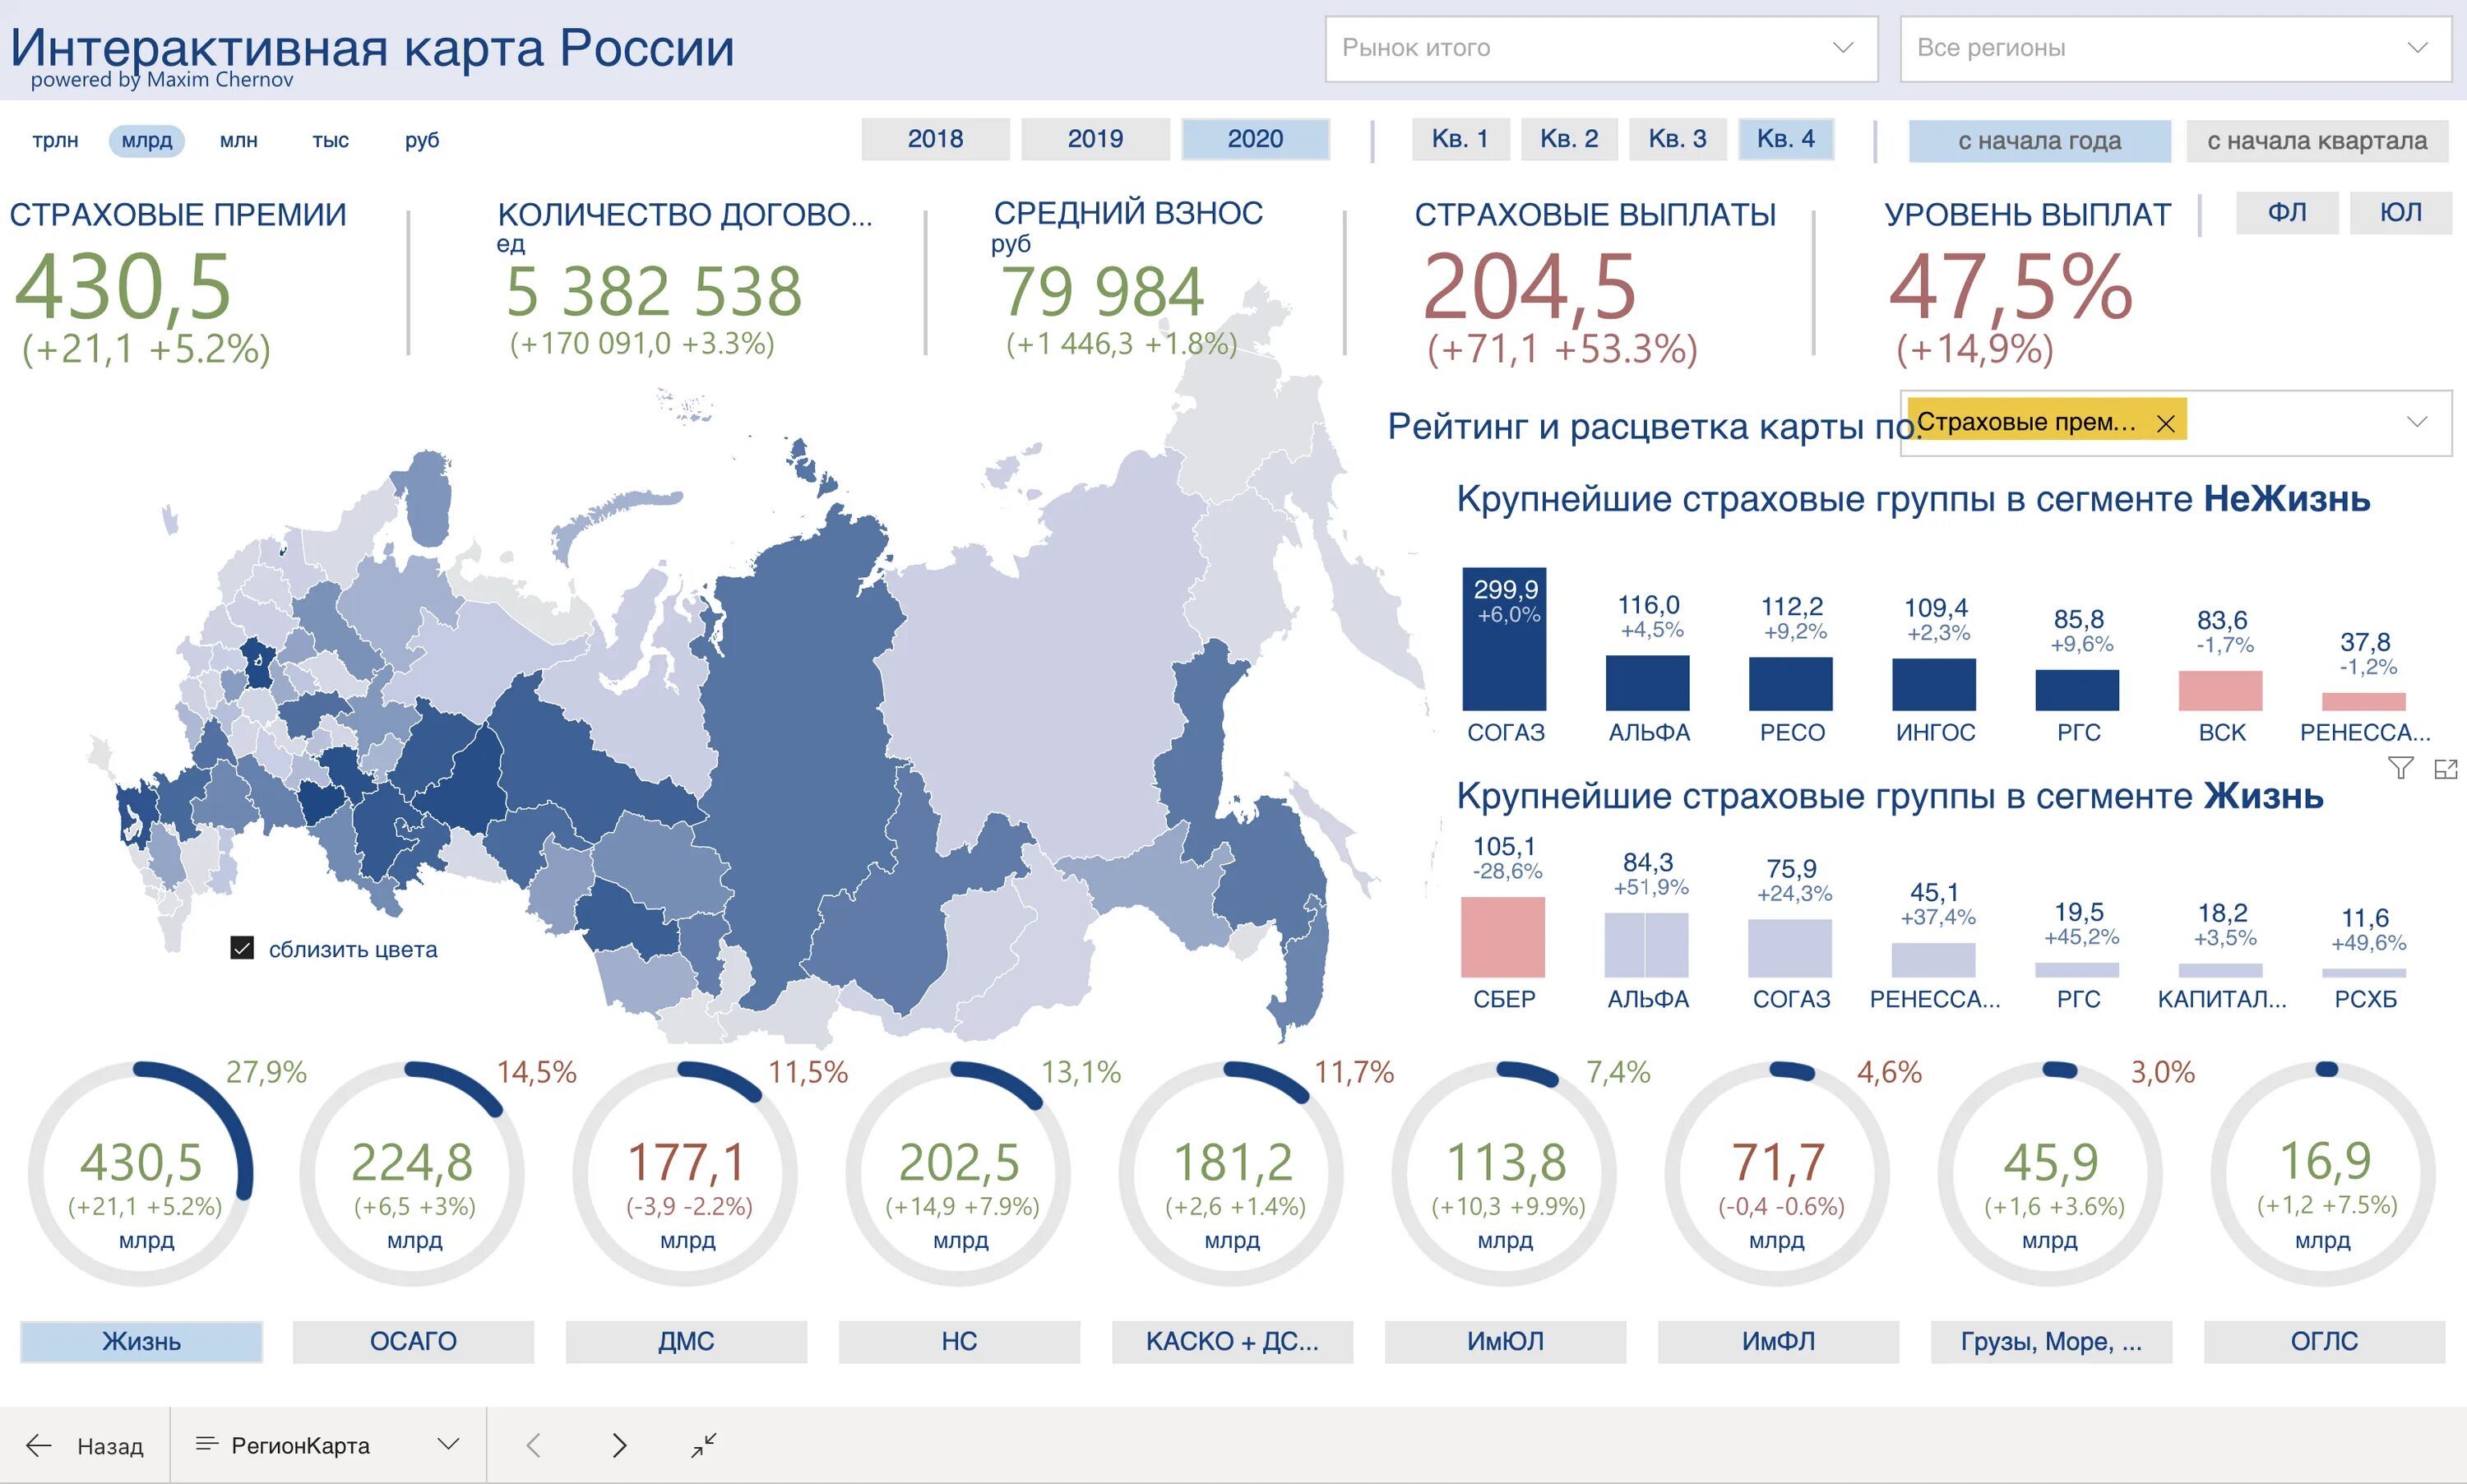Viewport: 2467px width, 1484px height.
Task: Toggle the ФЛ filter button
Action: pos(2287,213)
